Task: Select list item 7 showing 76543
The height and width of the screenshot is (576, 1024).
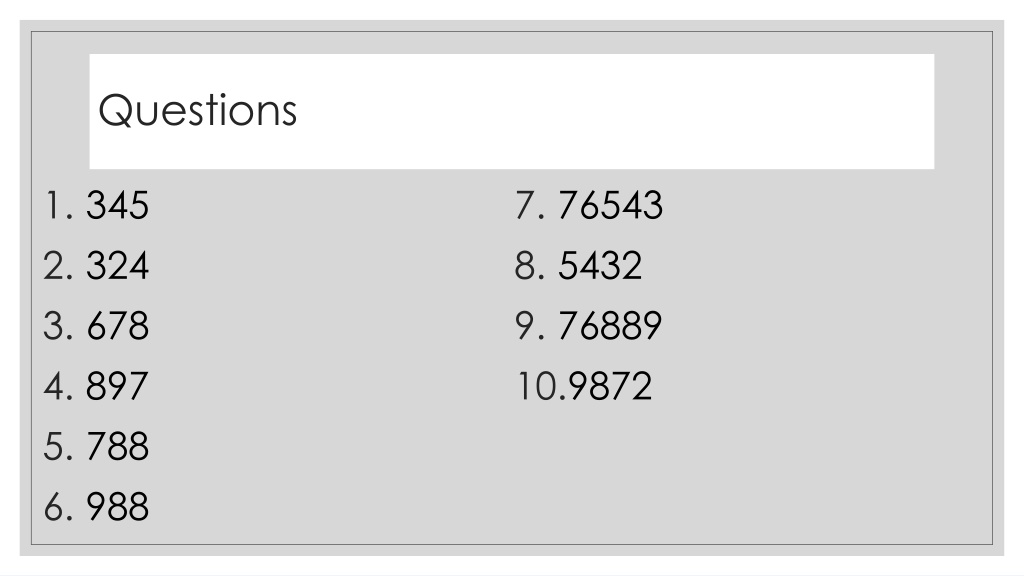Action: pyautogui.click(x=589, y=205)
